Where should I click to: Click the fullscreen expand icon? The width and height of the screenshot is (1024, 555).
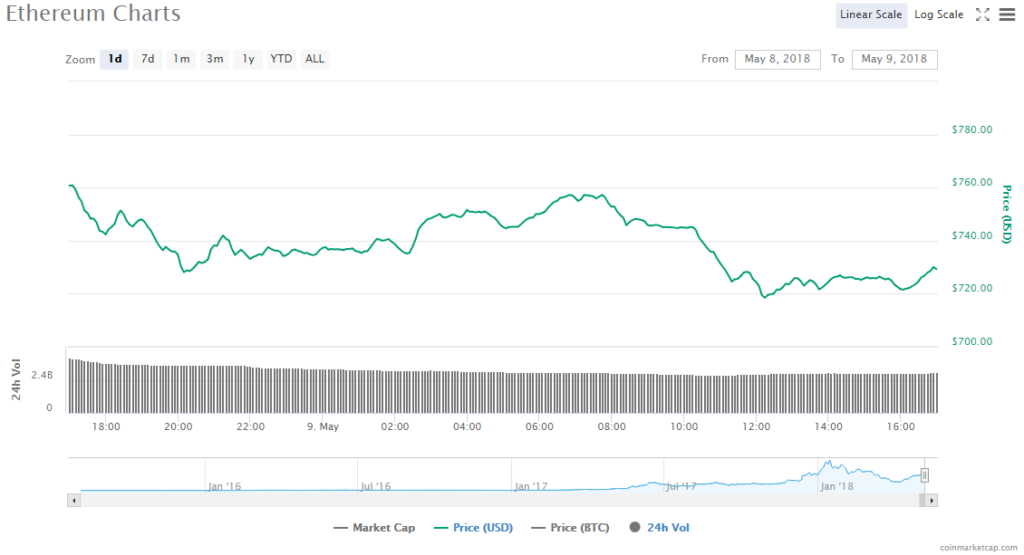pos(982,15)
